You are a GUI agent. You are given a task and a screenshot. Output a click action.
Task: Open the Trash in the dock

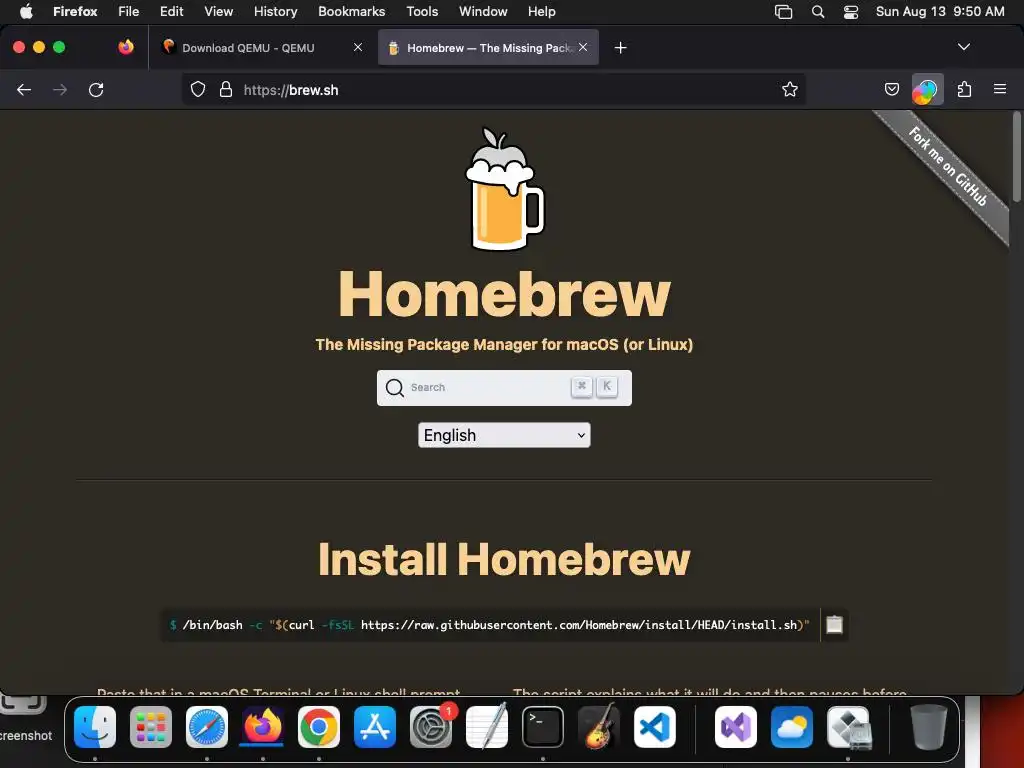(929, 727)
